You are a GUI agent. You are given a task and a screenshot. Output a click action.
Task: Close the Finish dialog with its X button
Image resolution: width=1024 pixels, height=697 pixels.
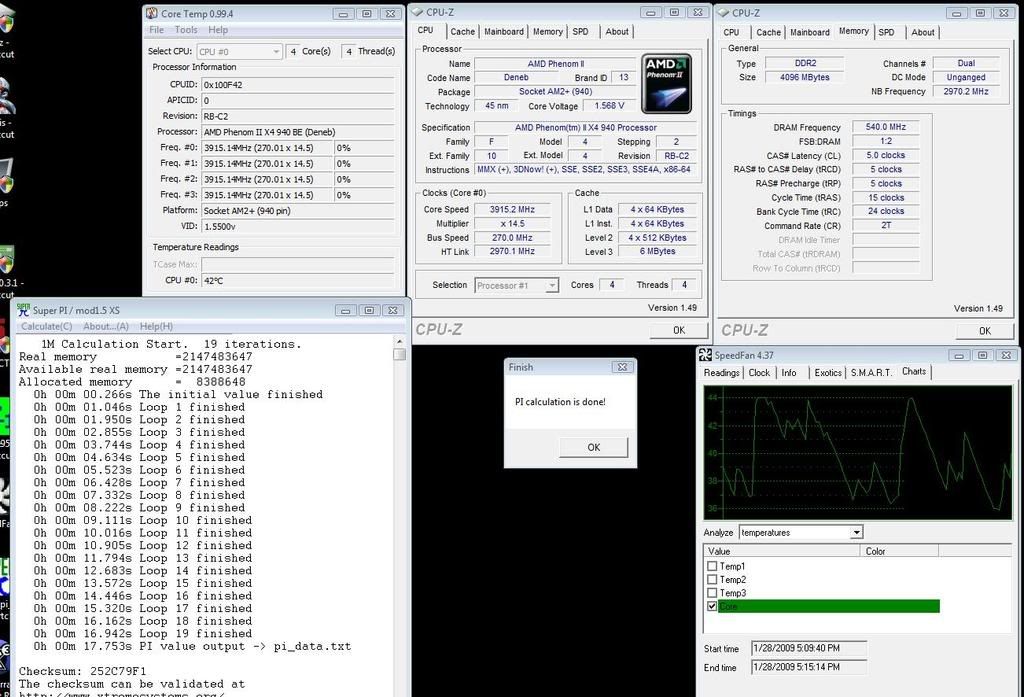pyautogui.click(x=622, y=367)
